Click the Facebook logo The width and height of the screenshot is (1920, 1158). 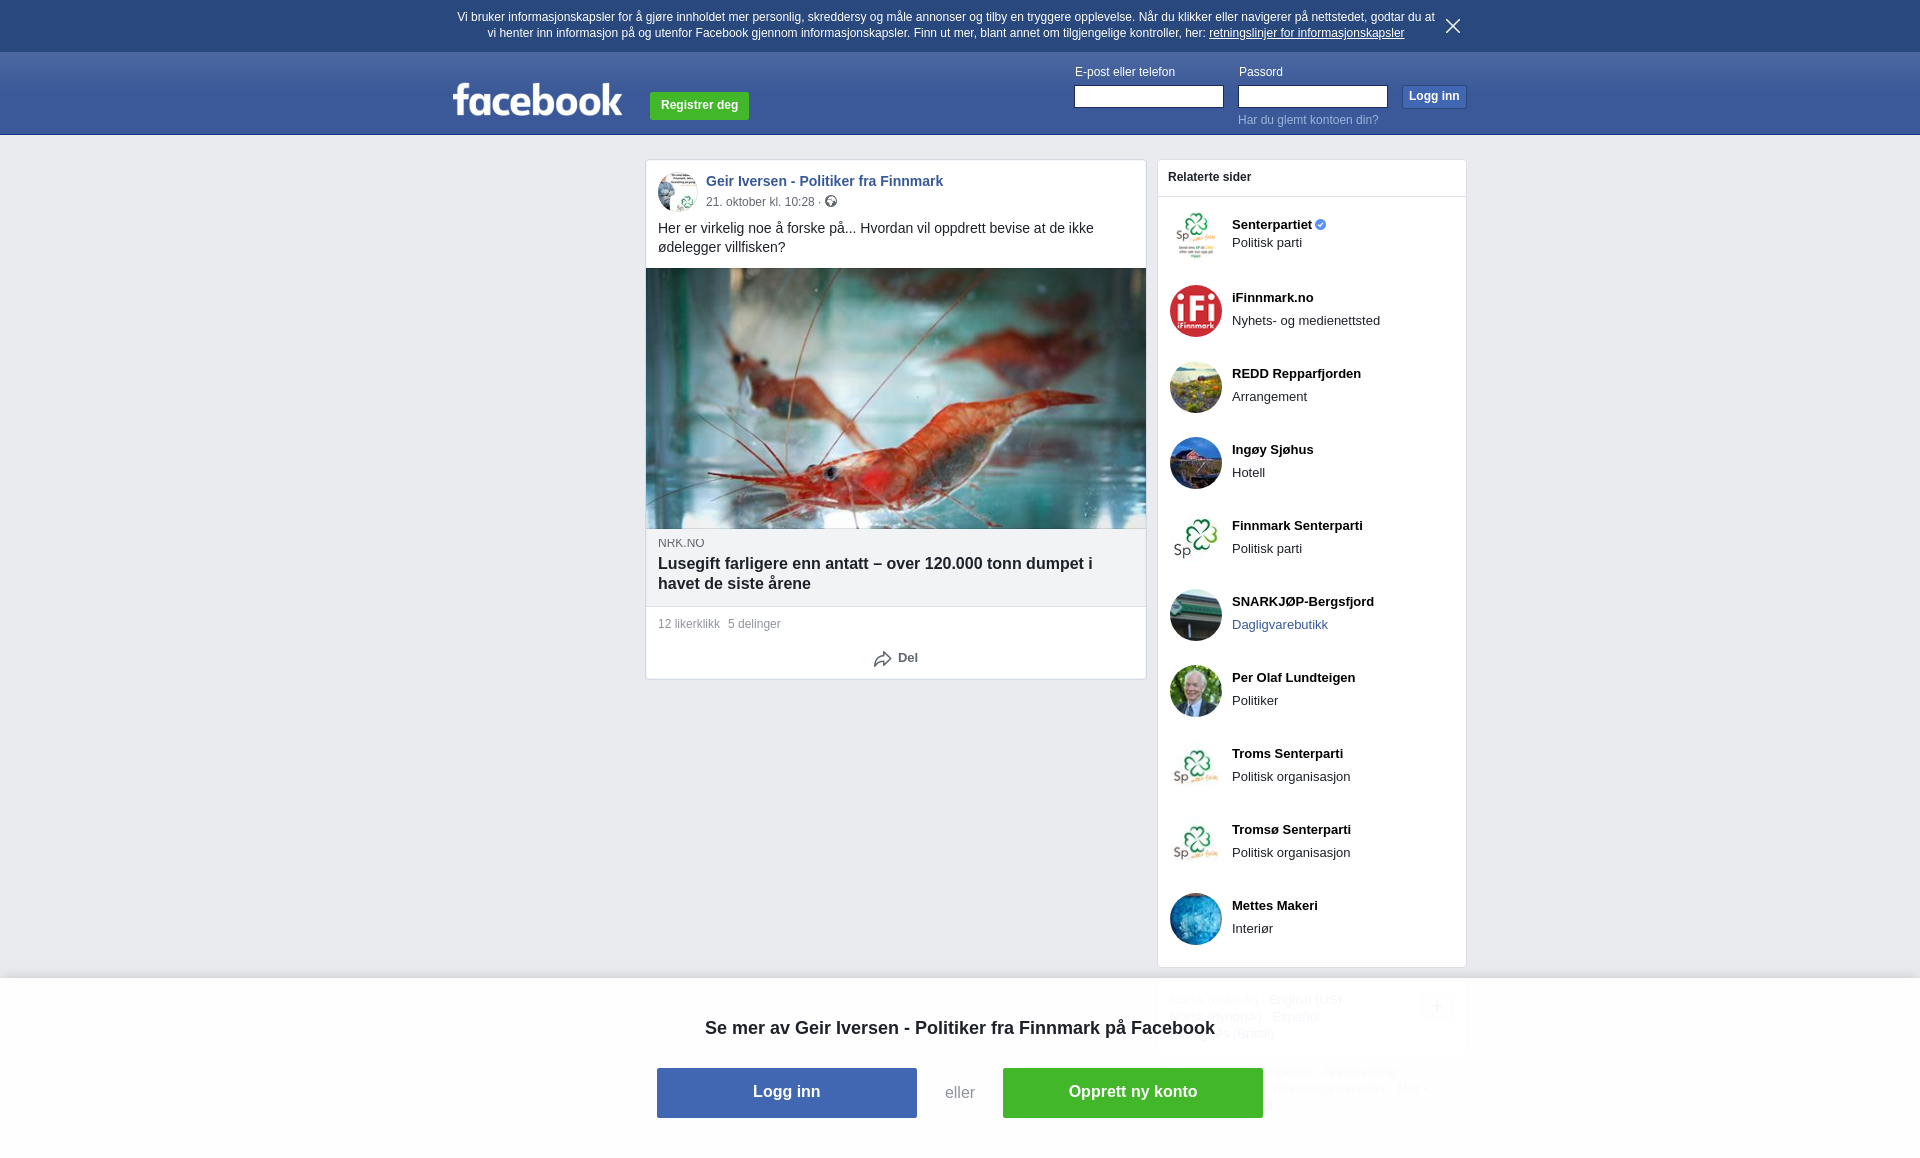[538, 100]
